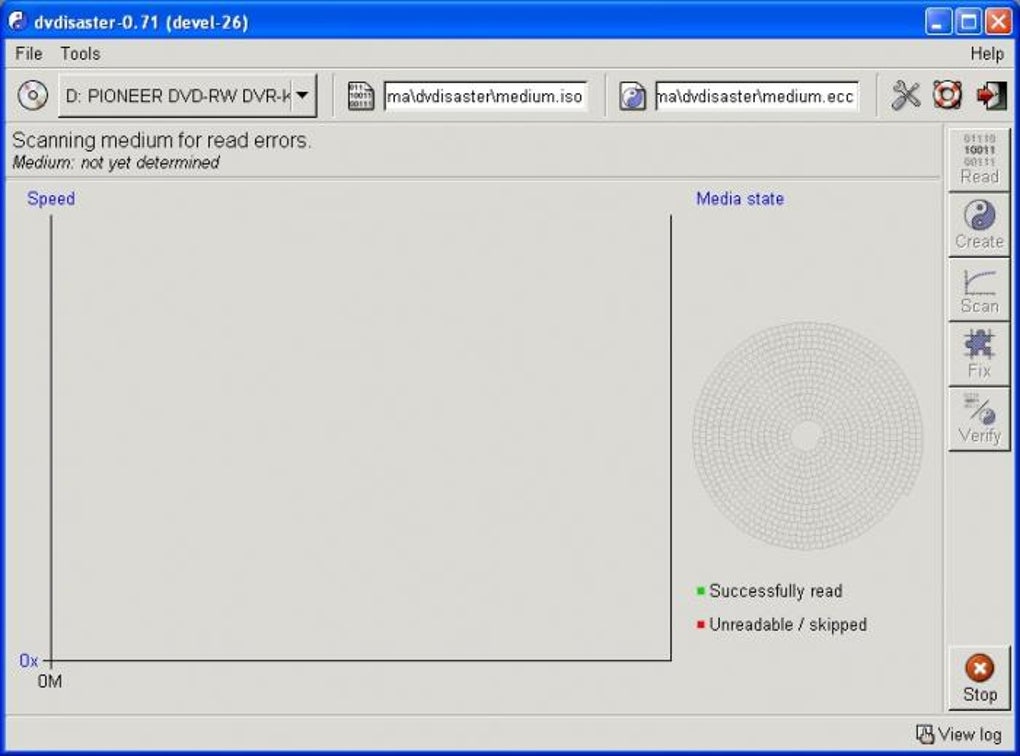Click the Read button

[979, 159]
